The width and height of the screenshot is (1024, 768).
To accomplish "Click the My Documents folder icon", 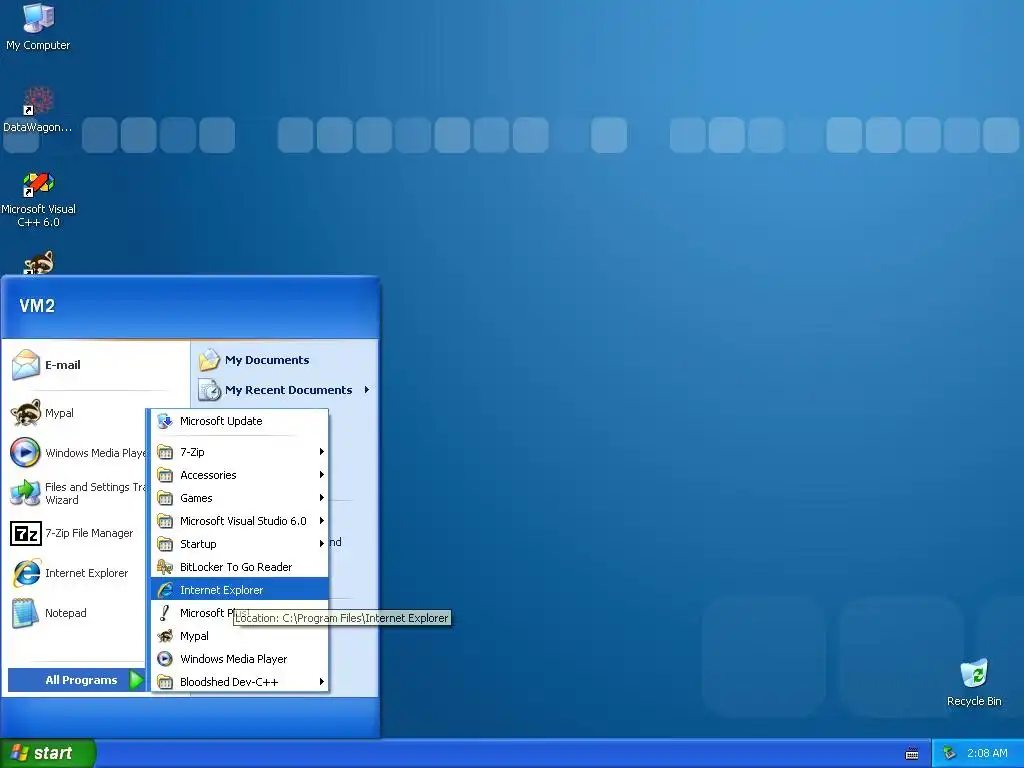I will click(x=209, y=360).
